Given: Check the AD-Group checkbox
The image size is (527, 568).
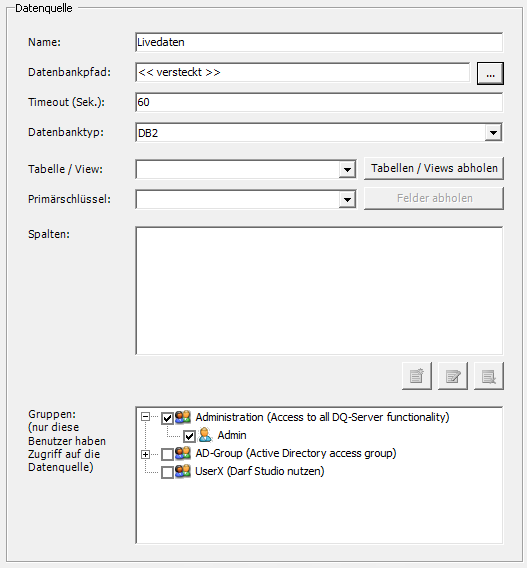Looking at the screenshot, I should (167, 454).
